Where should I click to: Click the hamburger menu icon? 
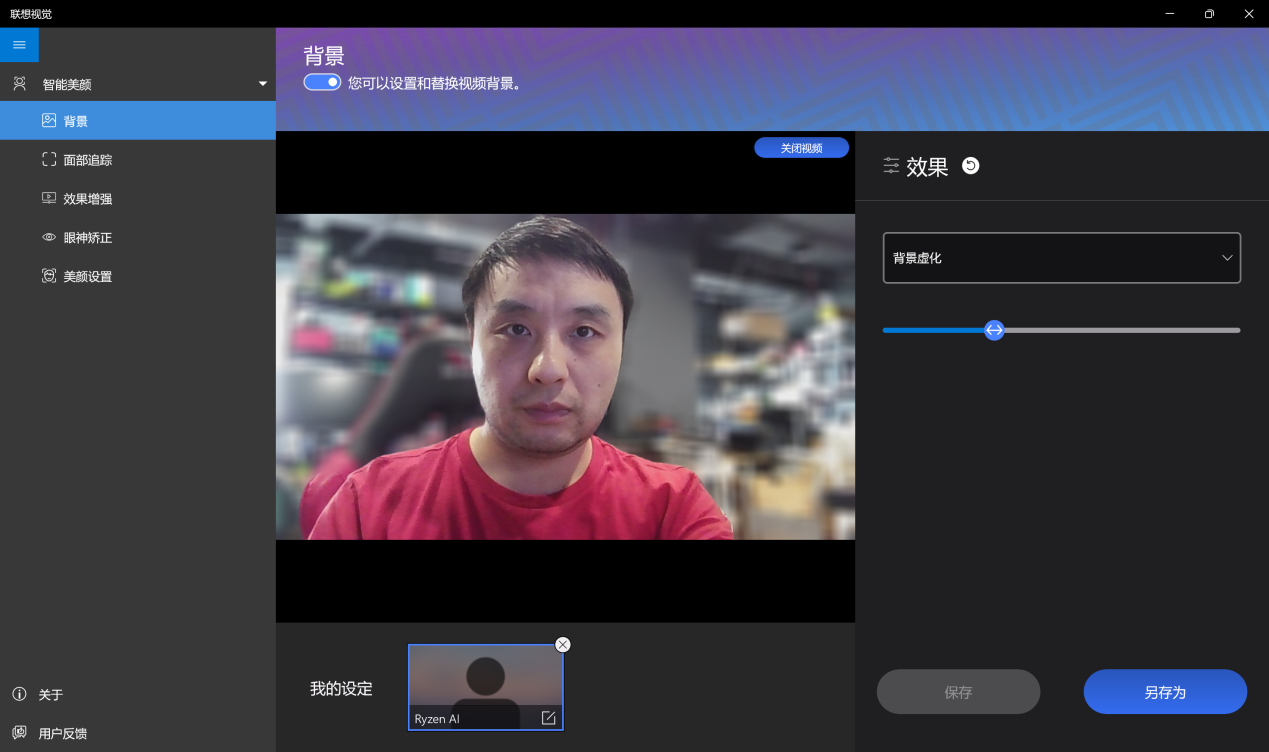[x=19, y=45]
